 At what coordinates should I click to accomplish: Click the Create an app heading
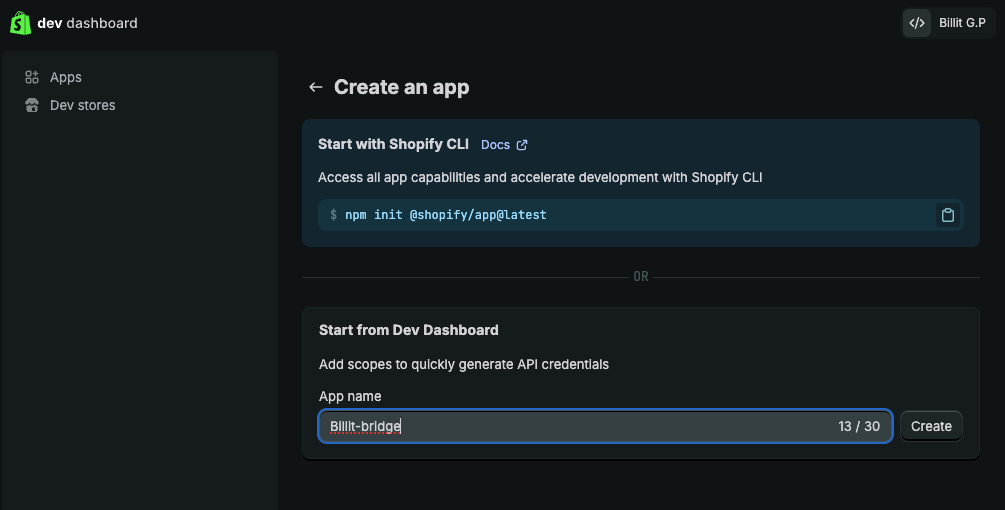click(401, 88)
